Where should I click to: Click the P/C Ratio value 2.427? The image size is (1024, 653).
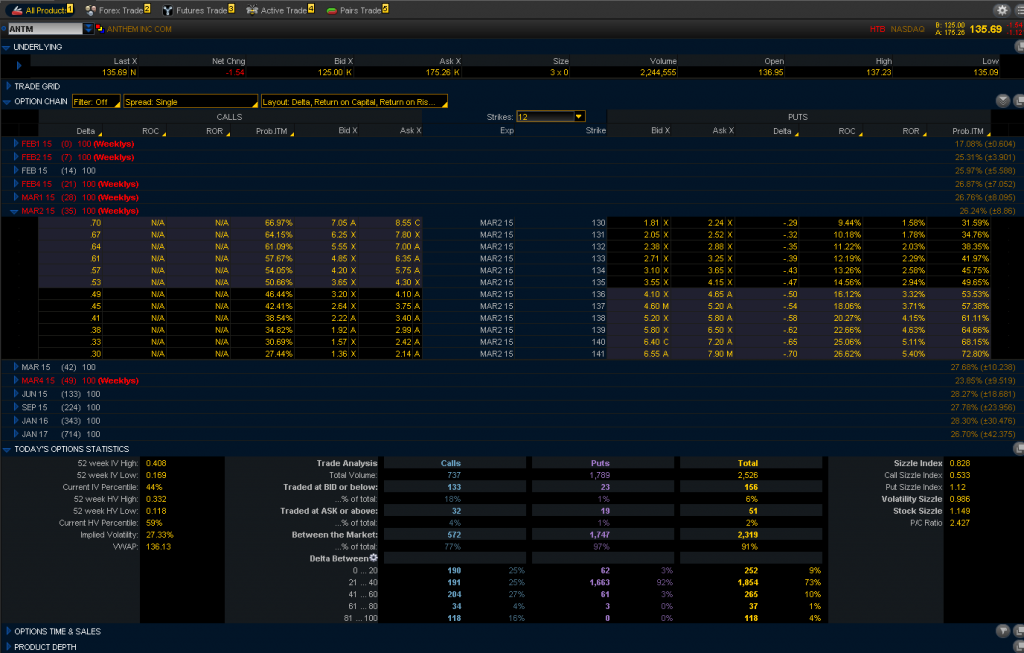pos(959,522)
